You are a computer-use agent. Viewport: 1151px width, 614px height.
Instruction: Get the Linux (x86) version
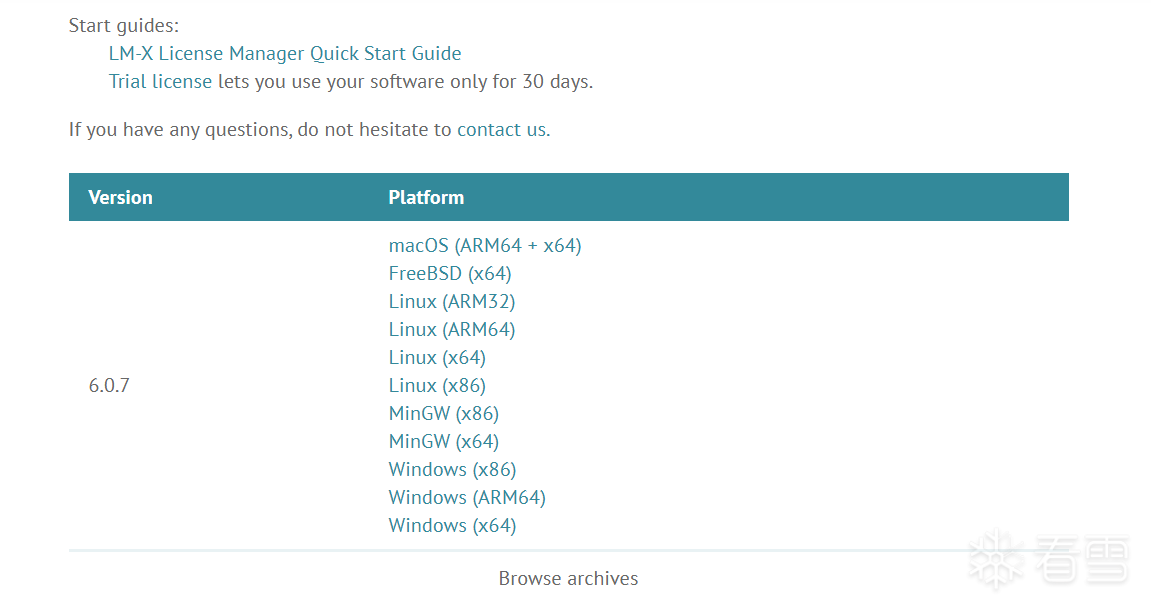(437, 385)
